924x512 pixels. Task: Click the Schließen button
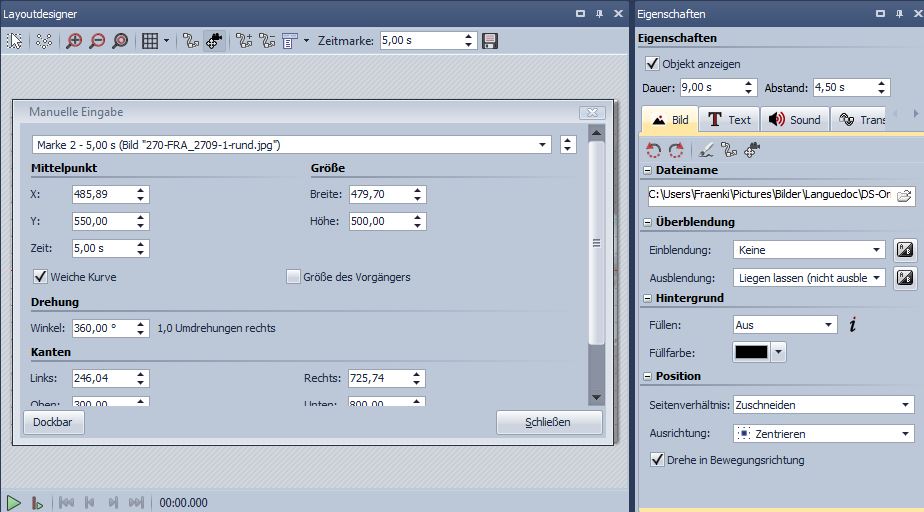pyautogui.click(x=549, y=422)
